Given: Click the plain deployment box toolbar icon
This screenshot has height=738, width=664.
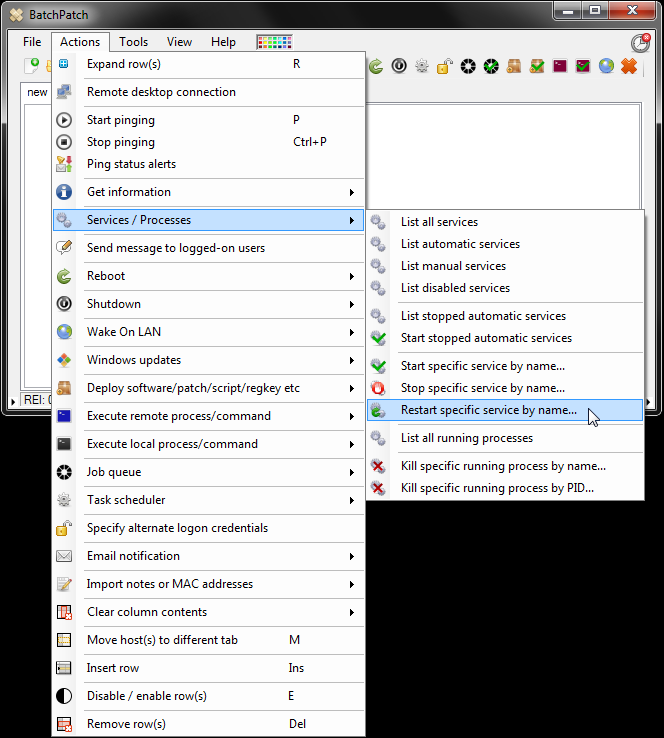Looking at the screenshot, I should point(514,66).
